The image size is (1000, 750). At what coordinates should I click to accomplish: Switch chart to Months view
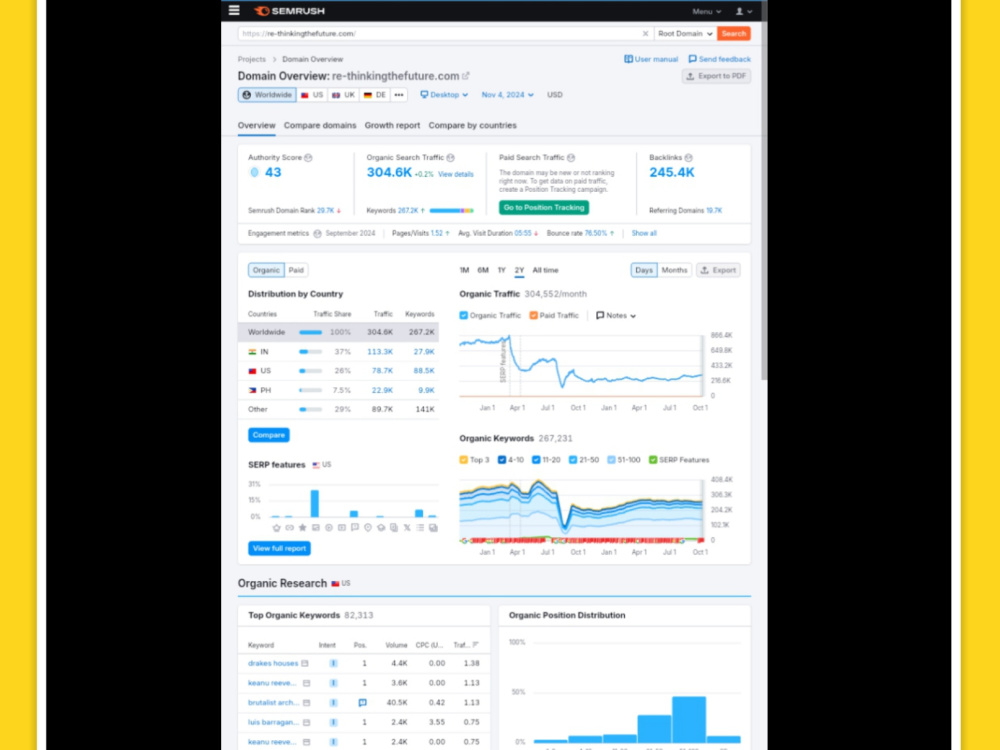coord(674,270)
